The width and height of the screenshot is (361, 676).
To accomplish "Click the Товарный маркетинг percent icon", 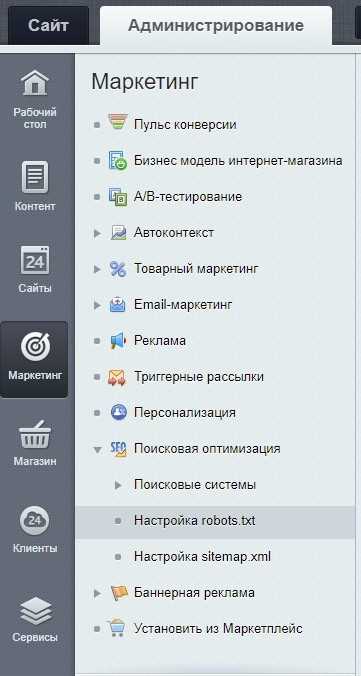I will tap(117, 269).
